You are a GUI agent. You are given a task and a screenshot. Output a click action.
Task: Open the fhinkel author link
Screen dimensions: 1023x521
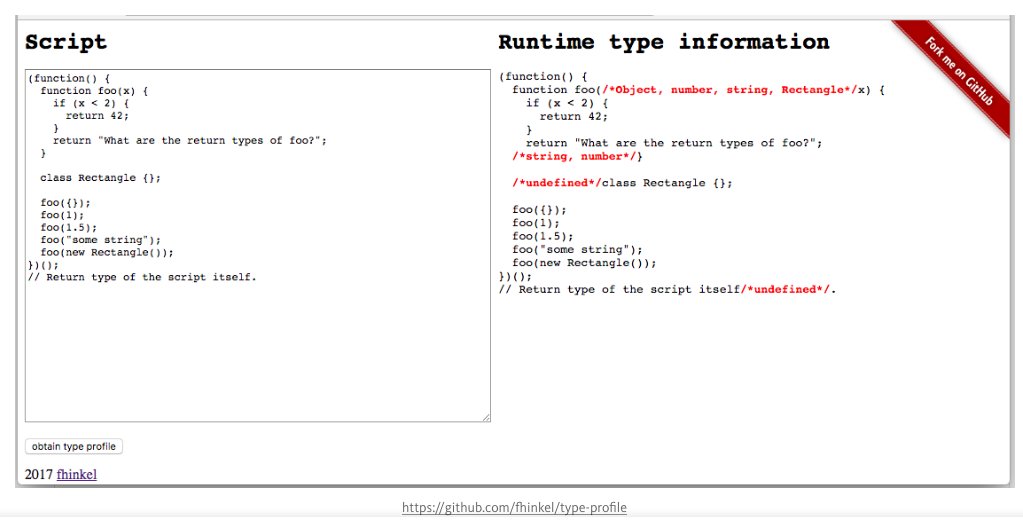76,474
